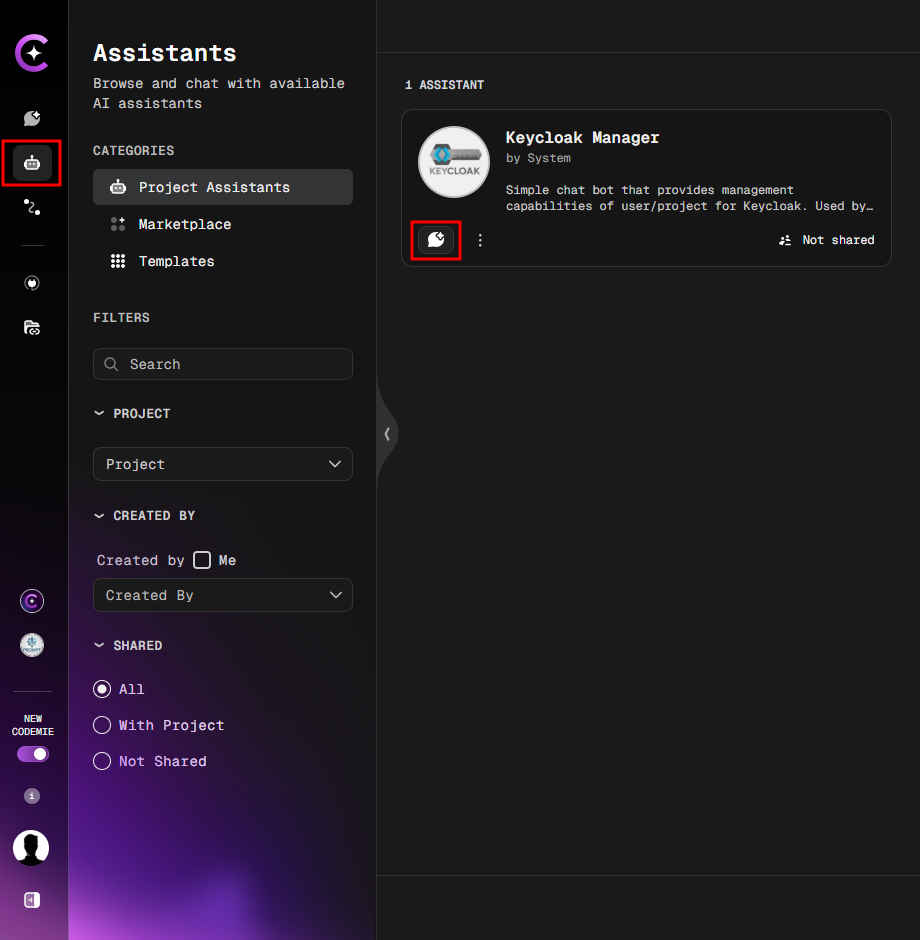The image size is (920, 940).
Task: Open Keycloak Manager assistant options menu
Action: 479,240
